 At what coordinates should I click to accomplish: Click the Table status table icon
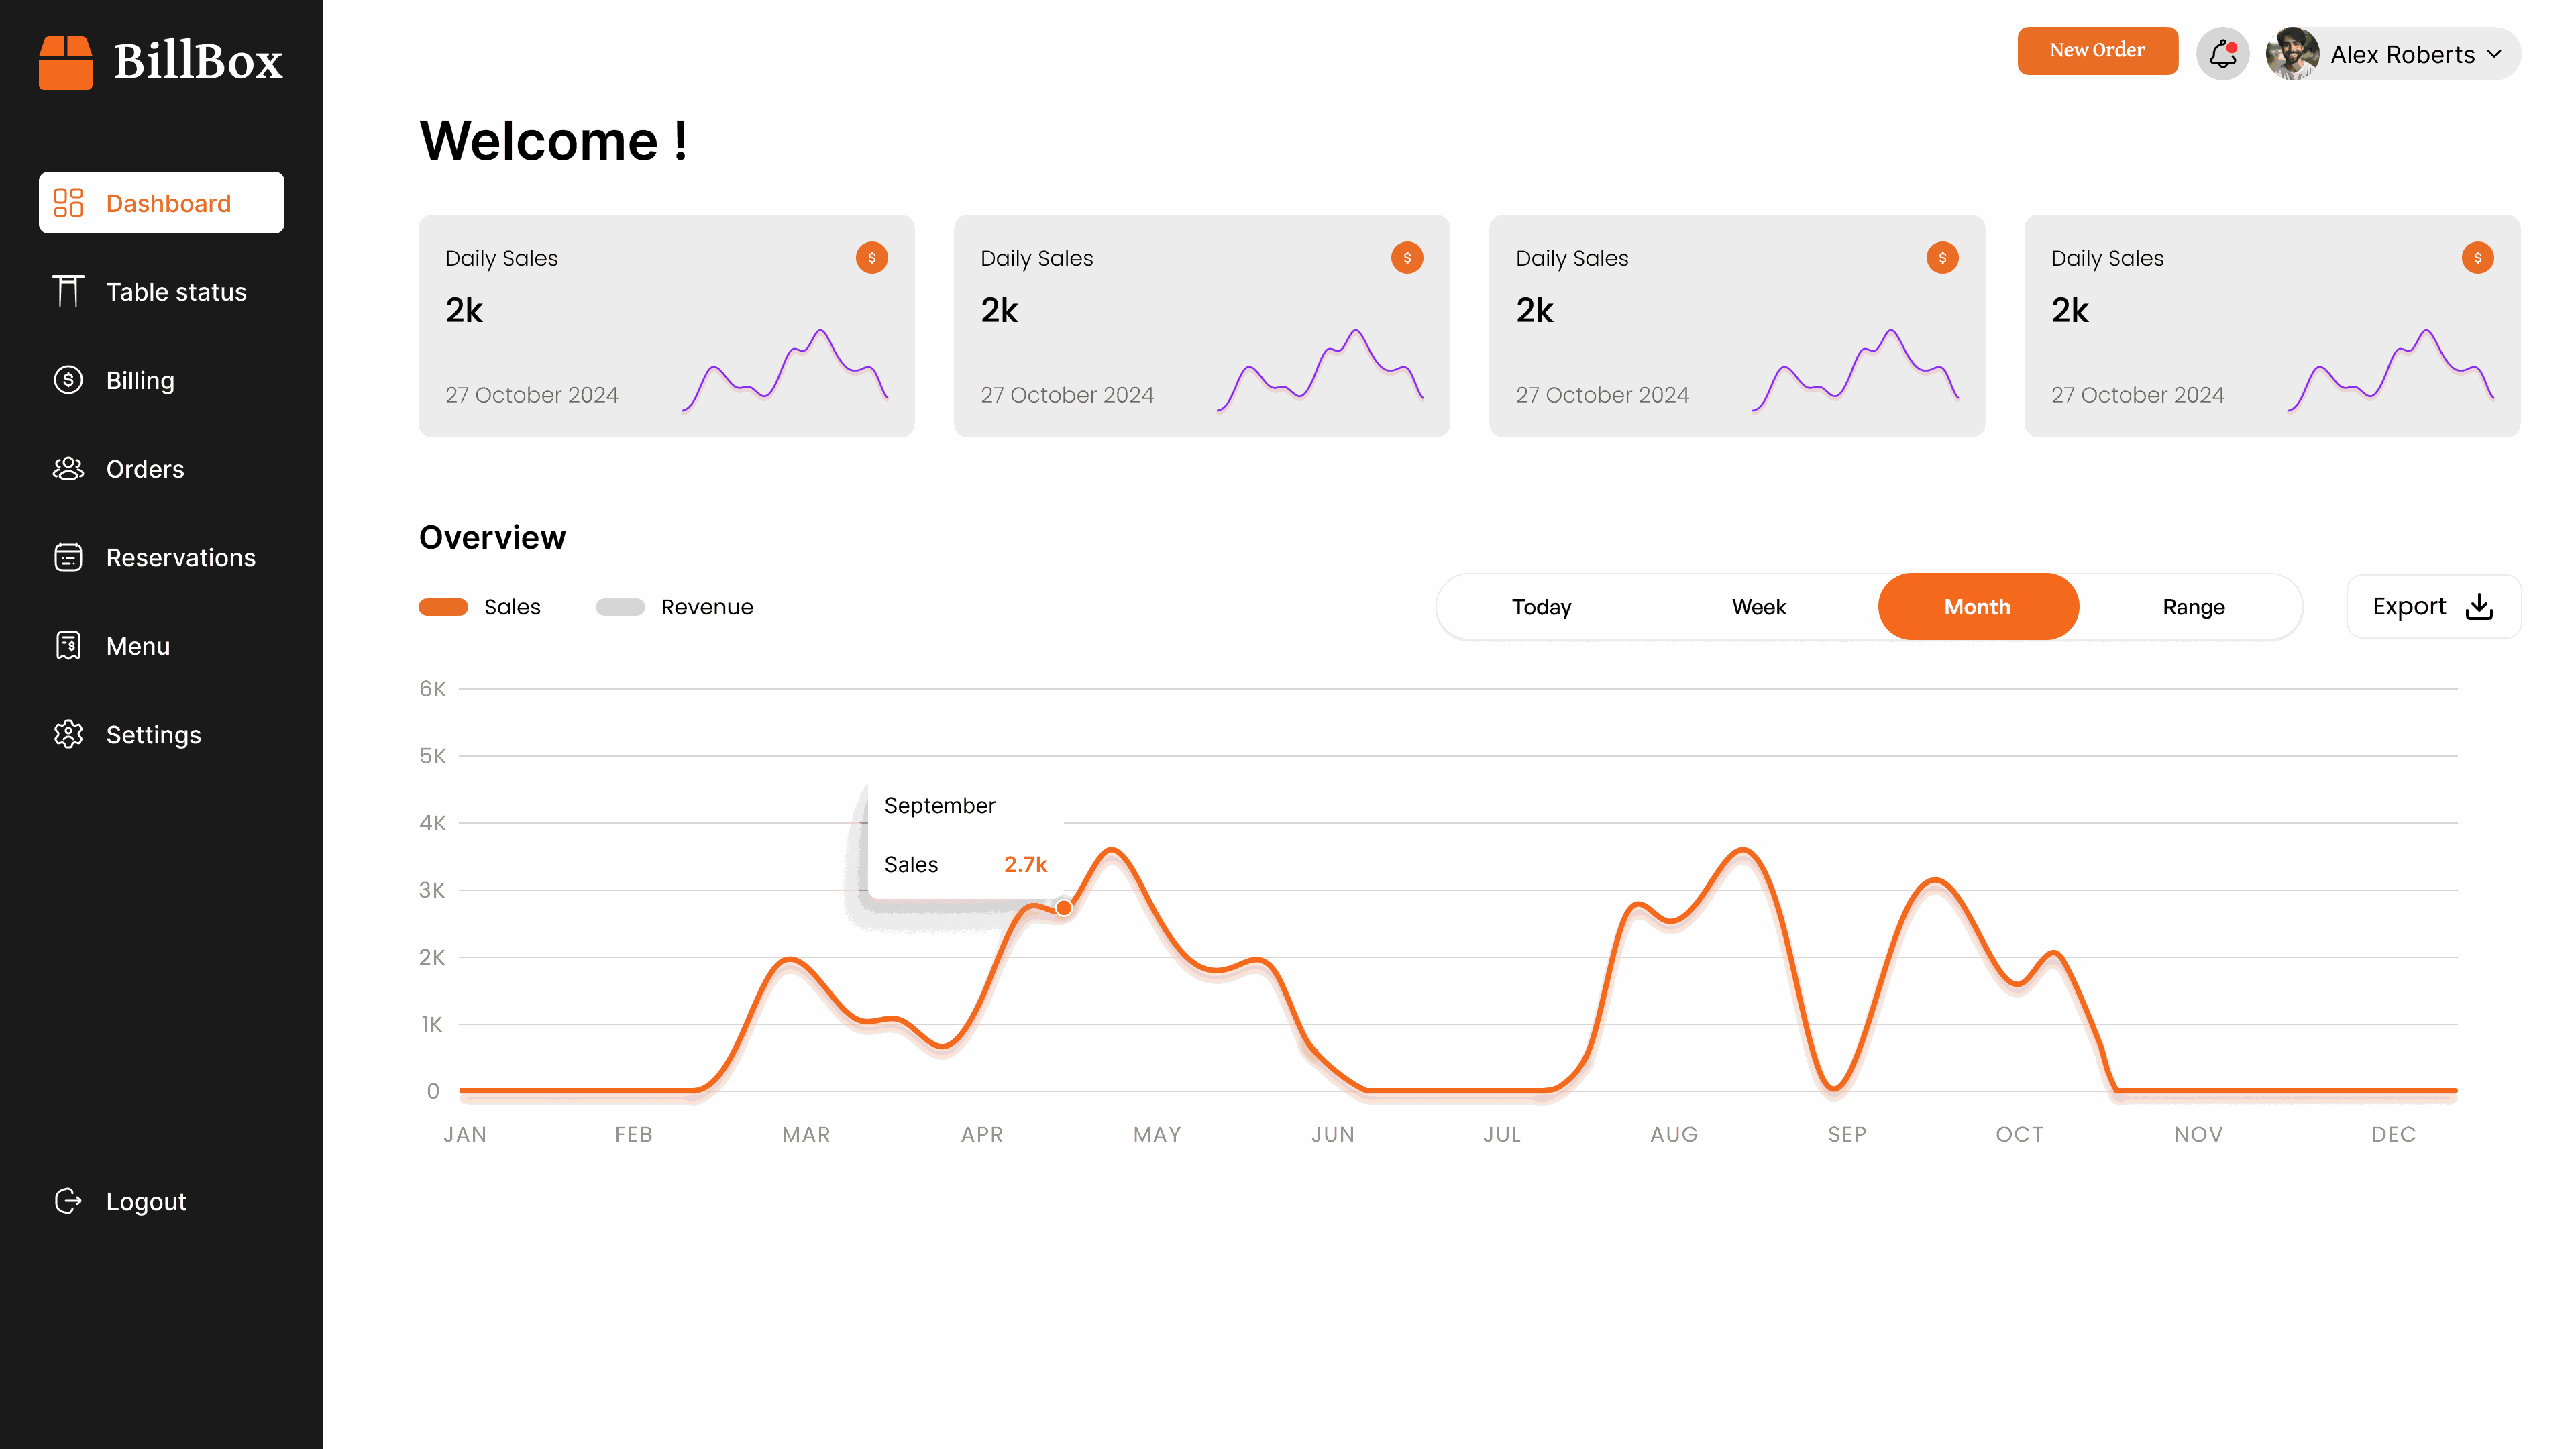point(68,291)
